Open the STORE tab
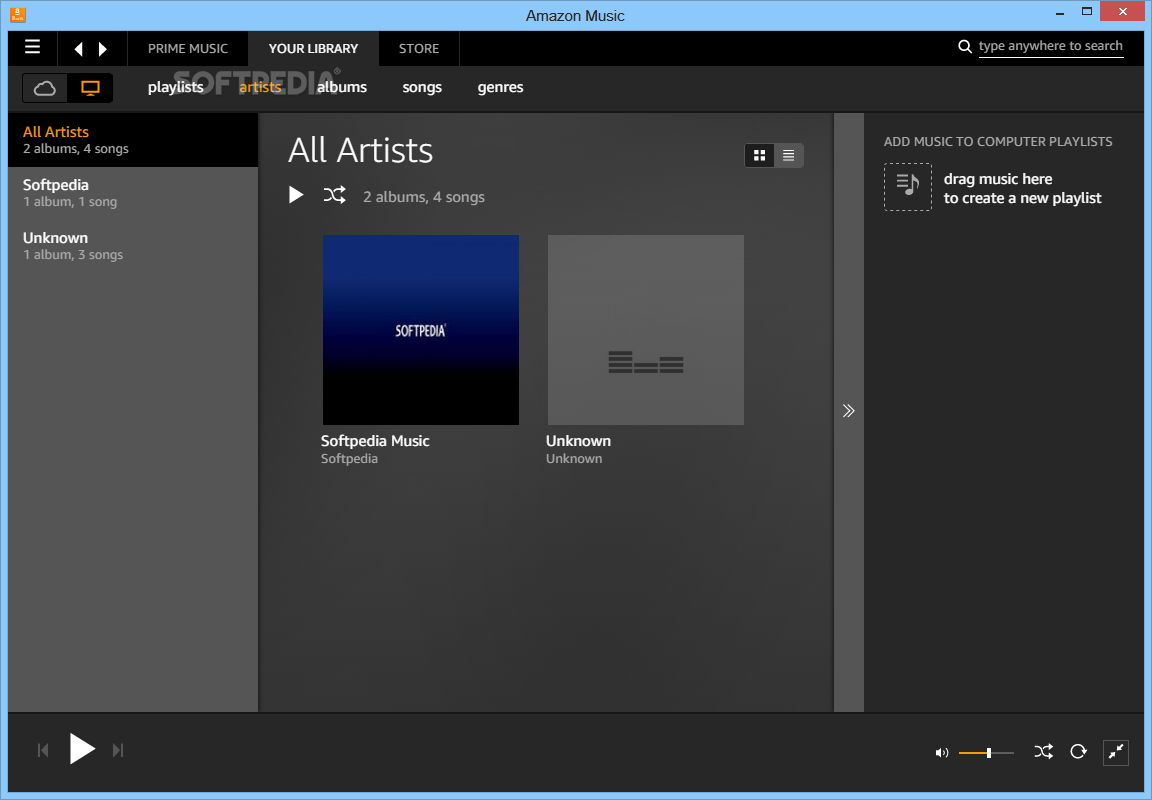 419,48
